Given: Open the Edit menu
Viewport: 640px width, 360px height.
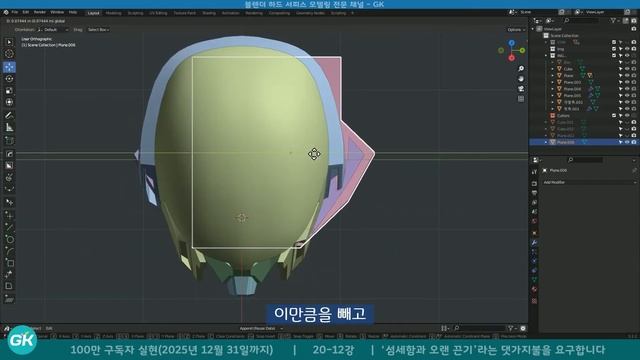Looking at the screenshot, I should coord(26,13).
